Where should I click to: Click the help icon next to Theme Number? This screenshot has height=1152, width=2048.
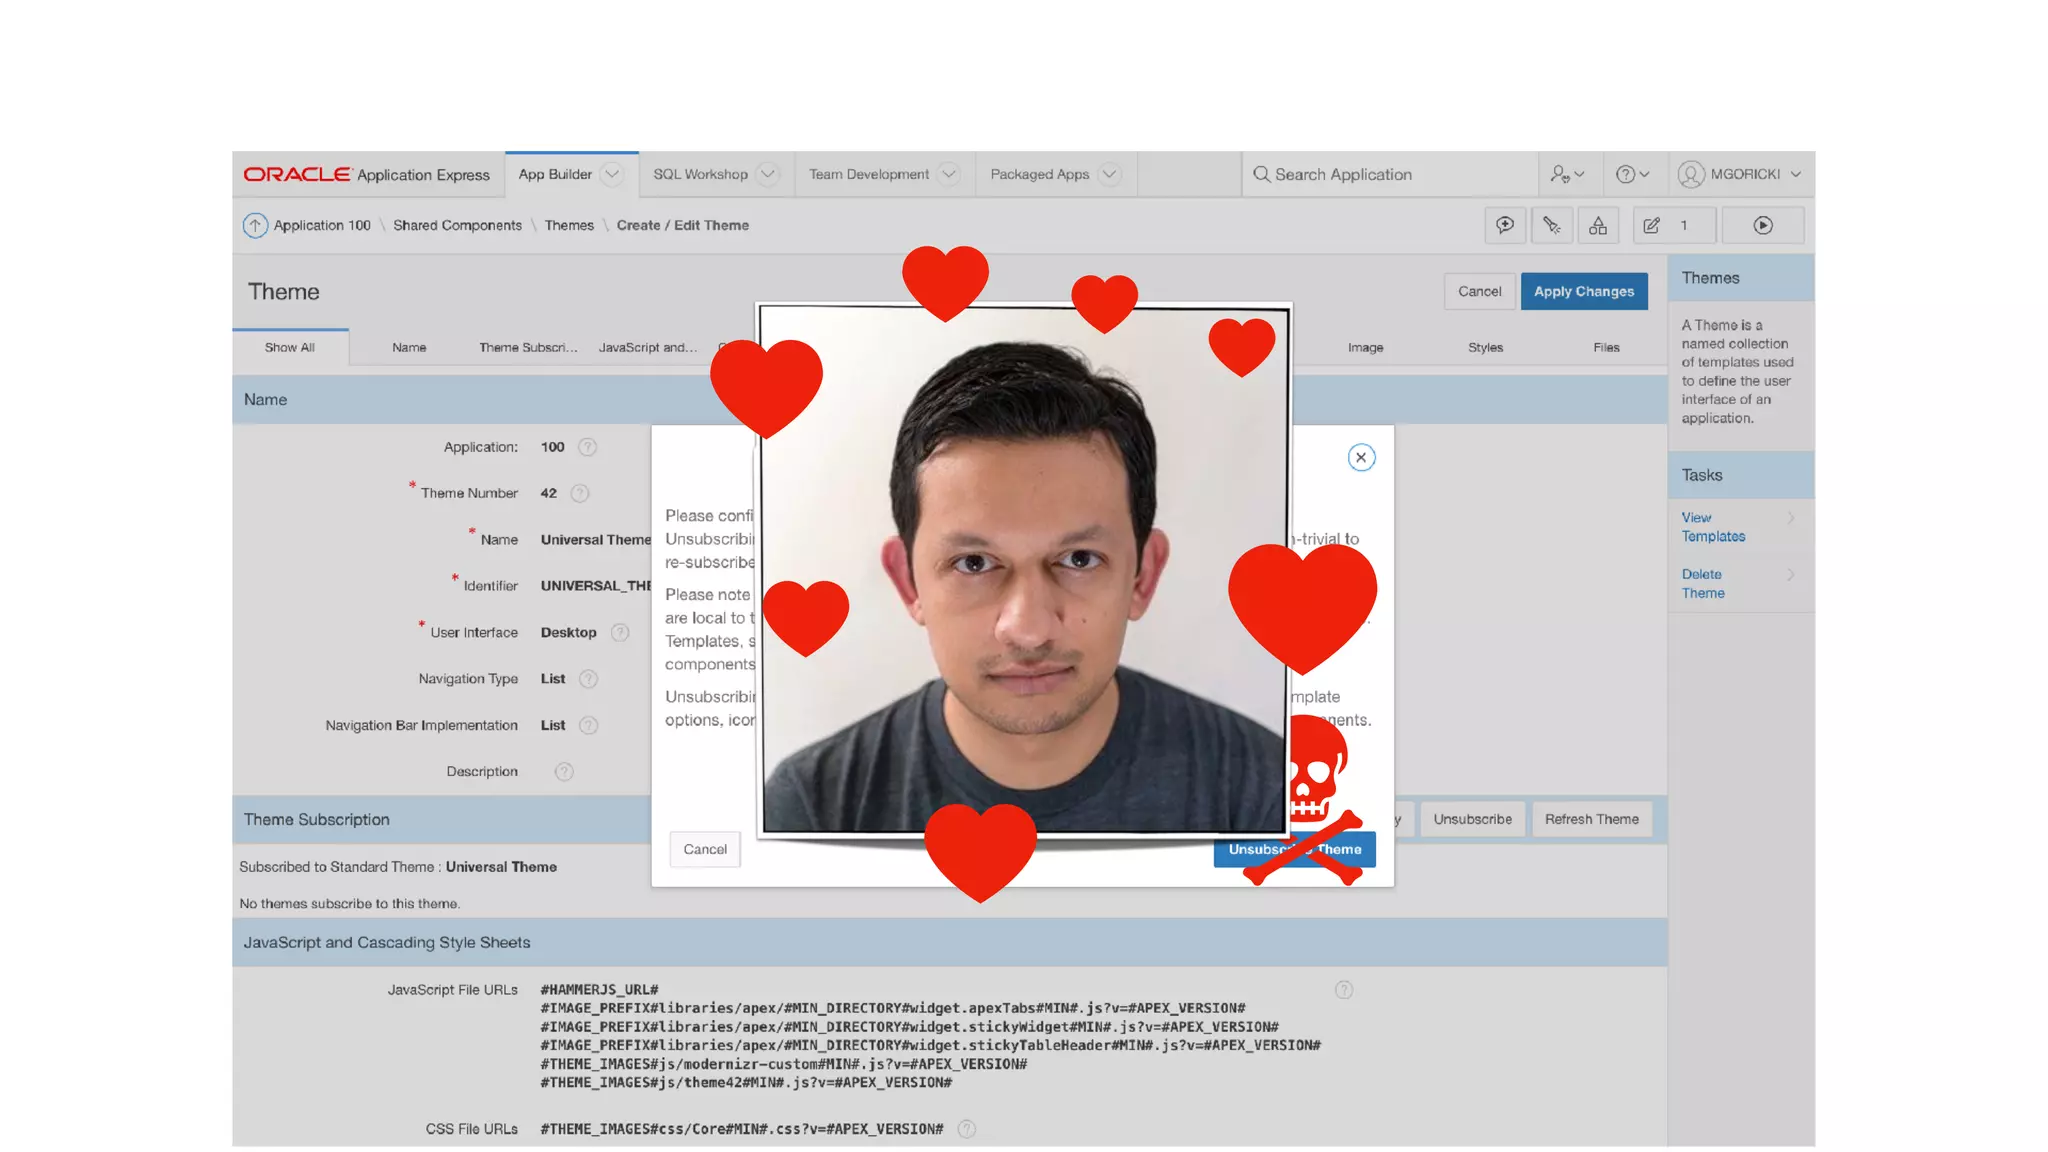coord(580,493)
